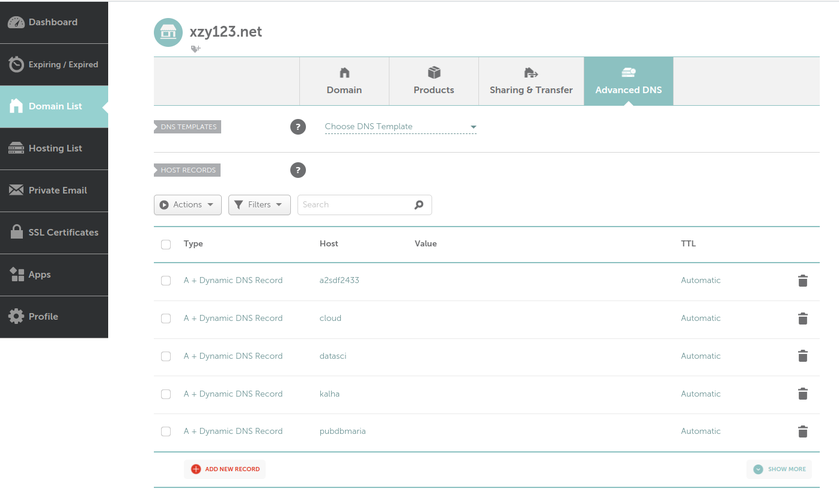The height and width of the screenshot is (497, 839).
Task: Switch to the Products tab
Action: point(433,81)
